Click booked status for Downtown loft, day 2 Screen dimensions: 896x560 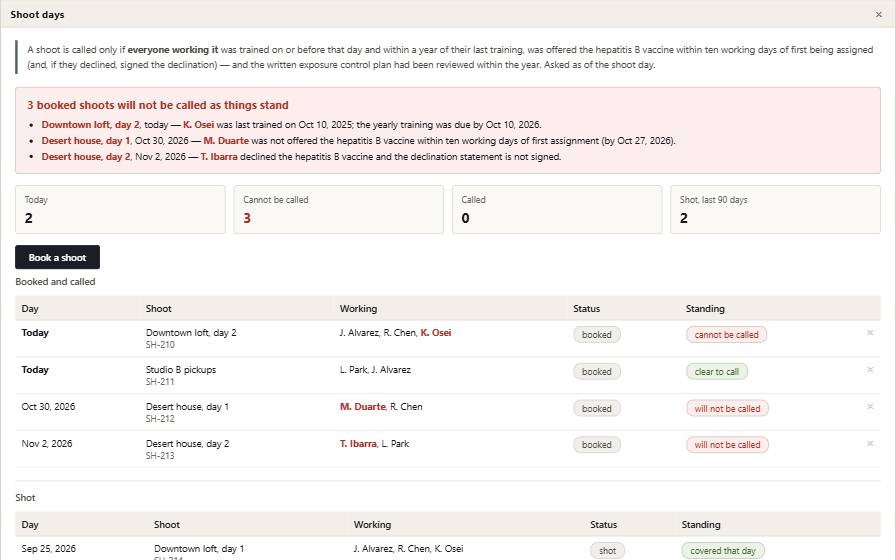pyautogui.click(x=597, y=335)
